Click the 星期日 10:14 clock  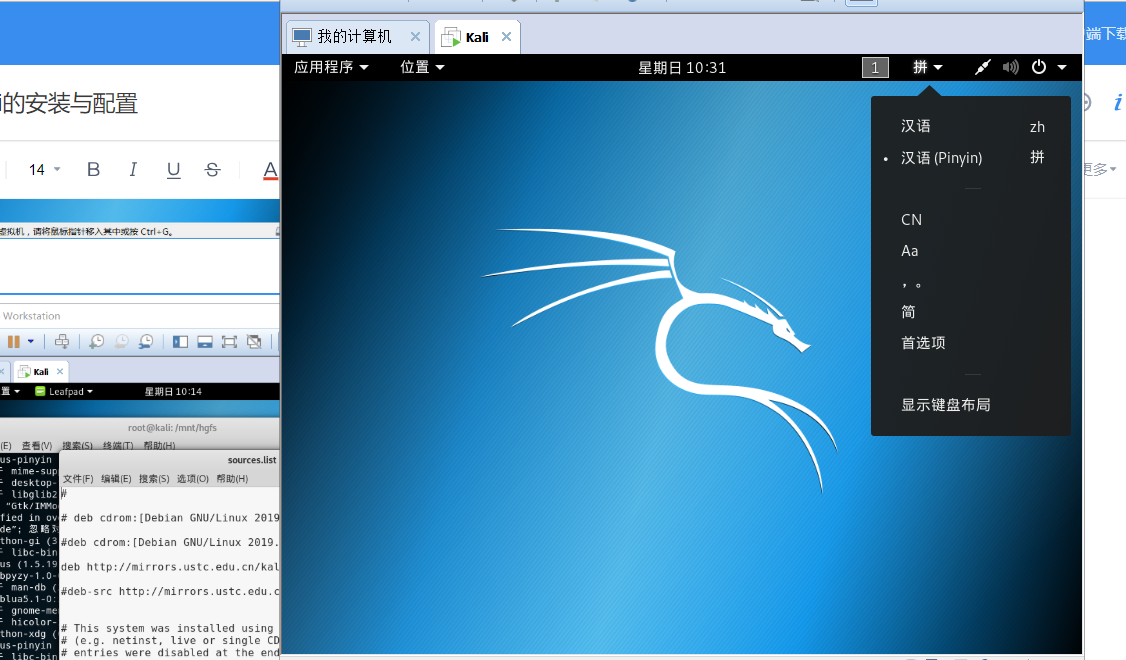[x=173, y=391]
